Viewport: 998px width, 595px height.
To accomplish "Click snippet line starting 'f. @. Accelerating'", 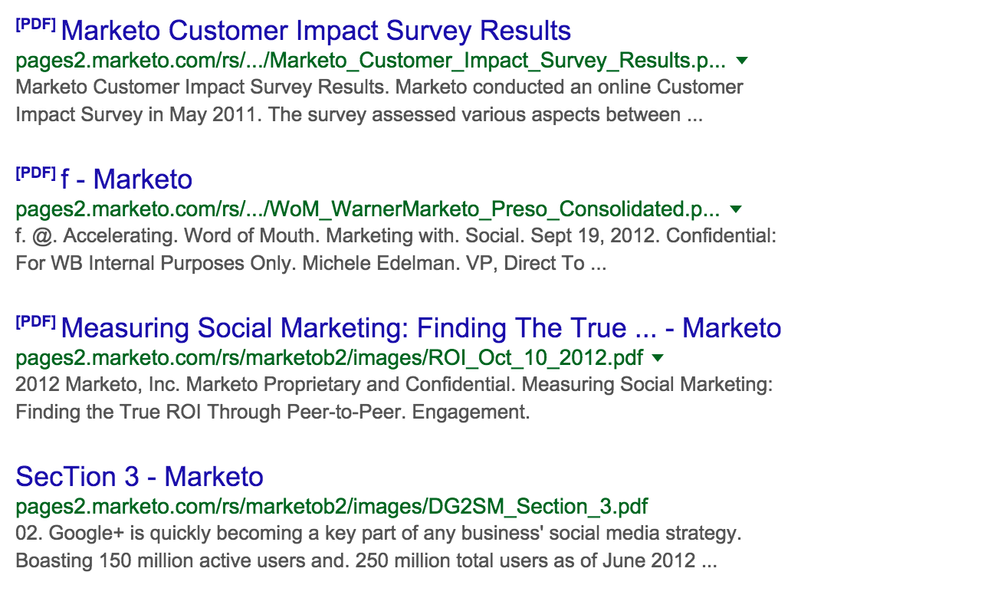I will pos(396,235).
